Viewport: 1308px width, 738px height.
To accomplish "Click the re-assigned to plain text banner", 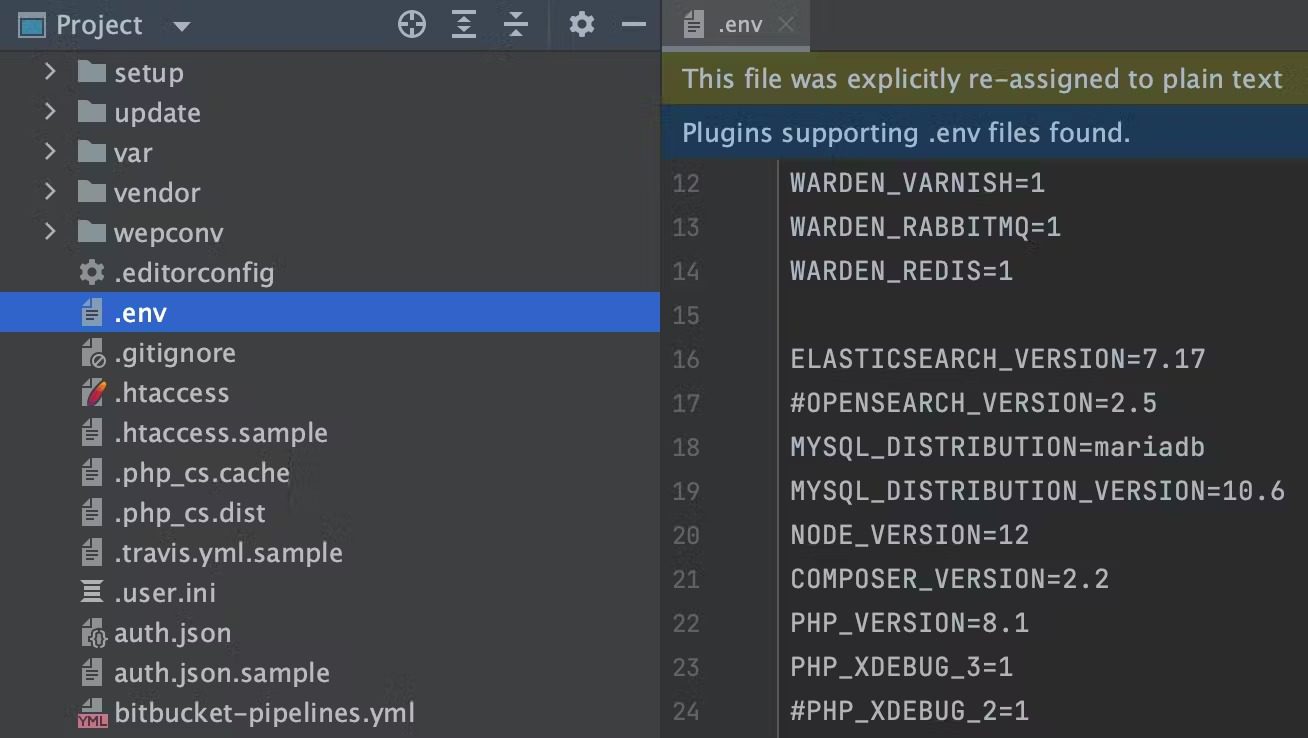I will pyautogui.click(x=984, y=79).
